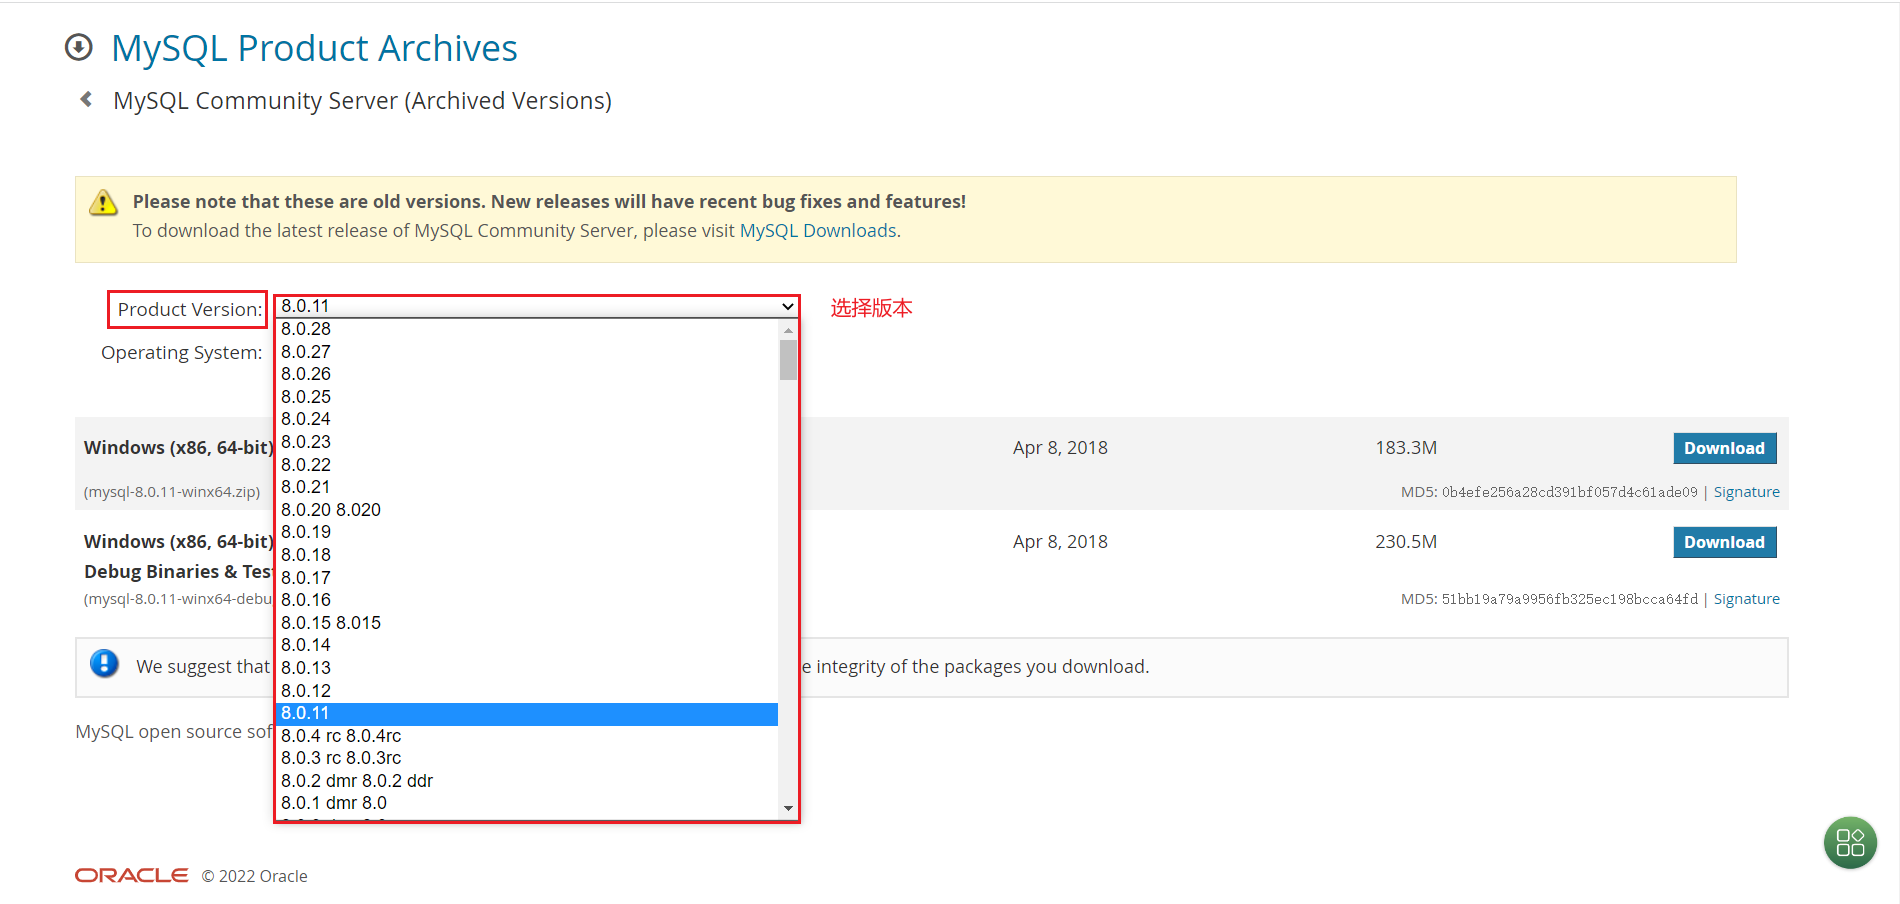This screenshot has width=1900, height=904.
Task: Open the green floating grid widget
Action: pyautogui.click(x=1849, y=842)
